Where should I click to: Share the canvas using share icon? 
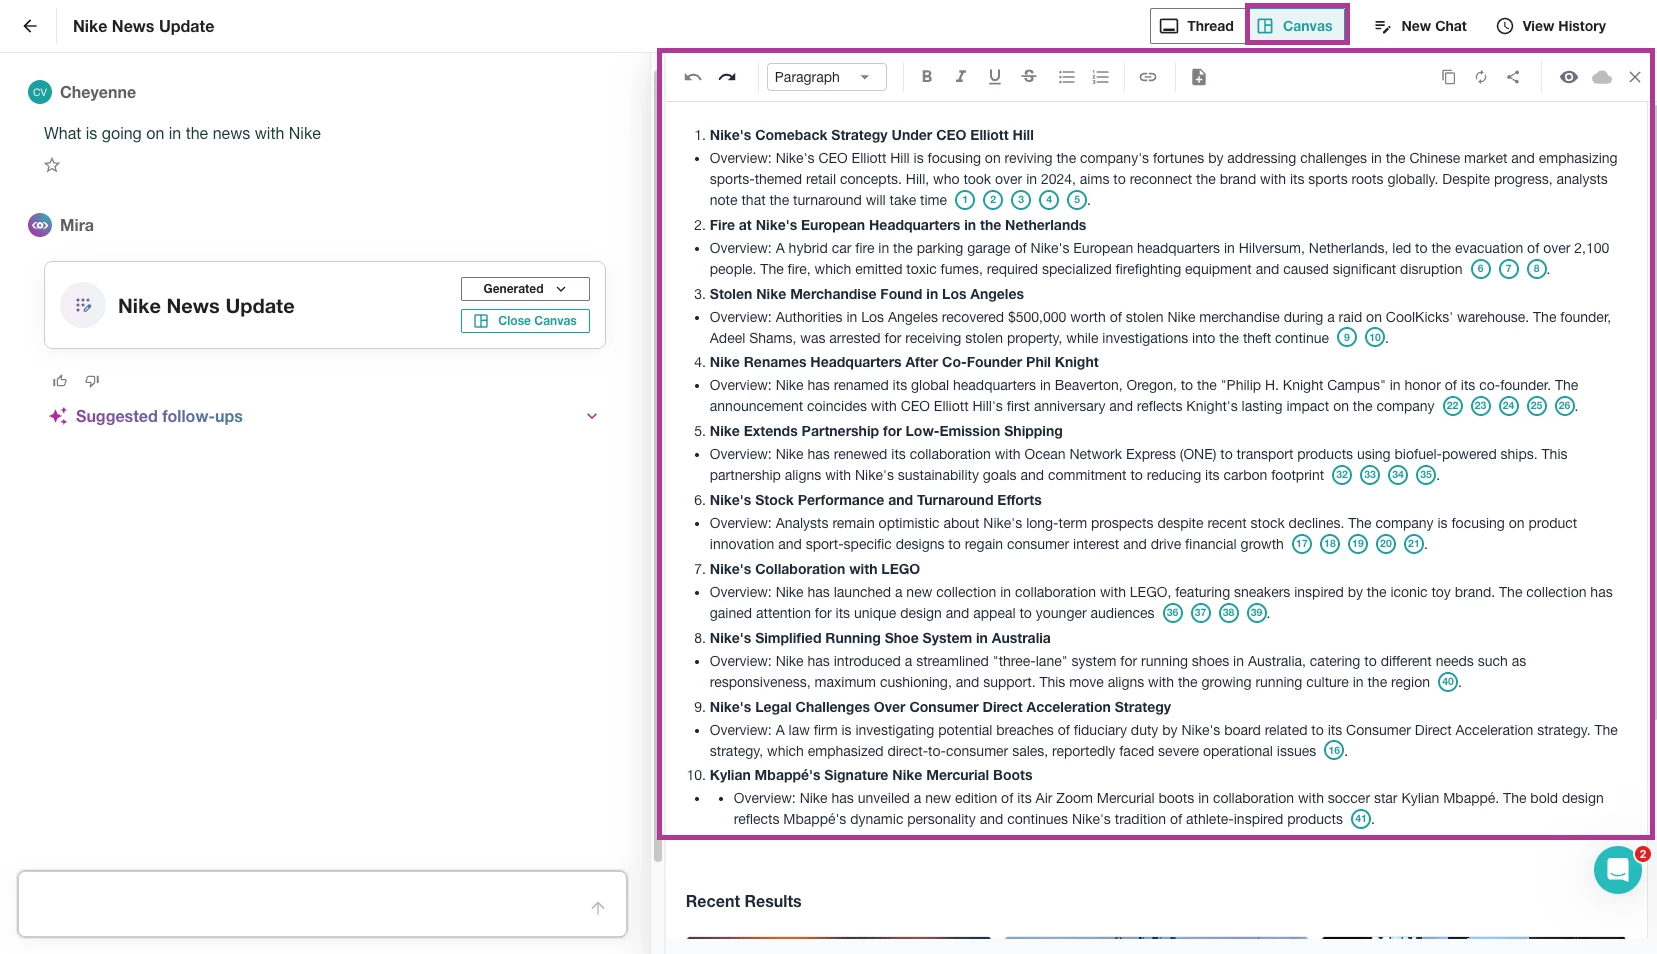[1513, 76]
